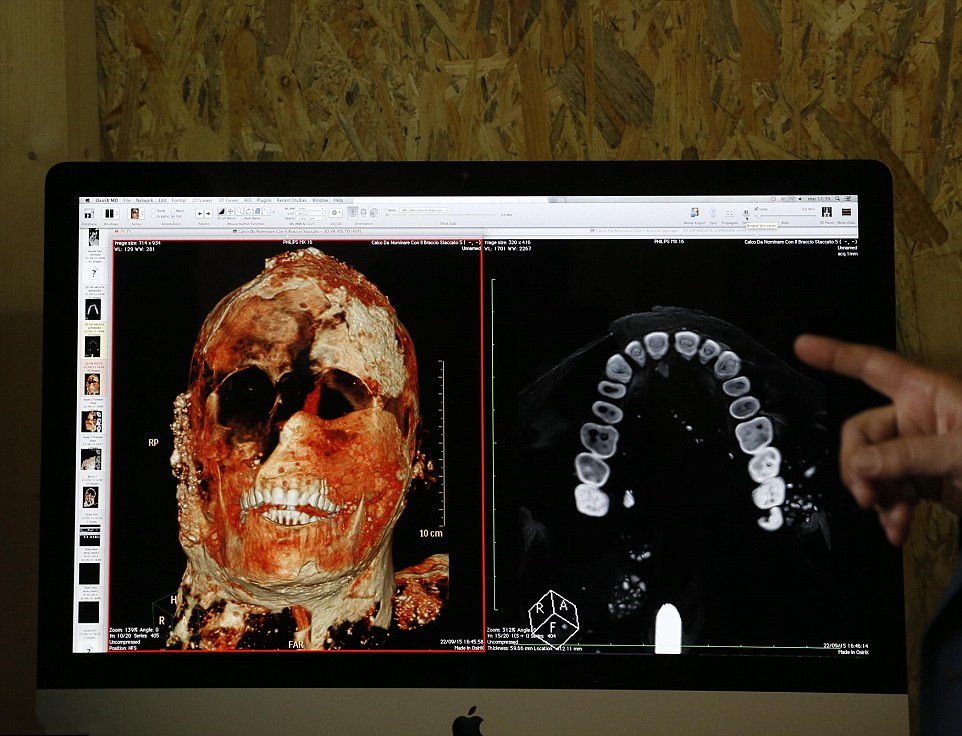The width and height of the screenshot is (962, 736).
Task: Click the Propagate settings icon
Action: coord(729,213)
